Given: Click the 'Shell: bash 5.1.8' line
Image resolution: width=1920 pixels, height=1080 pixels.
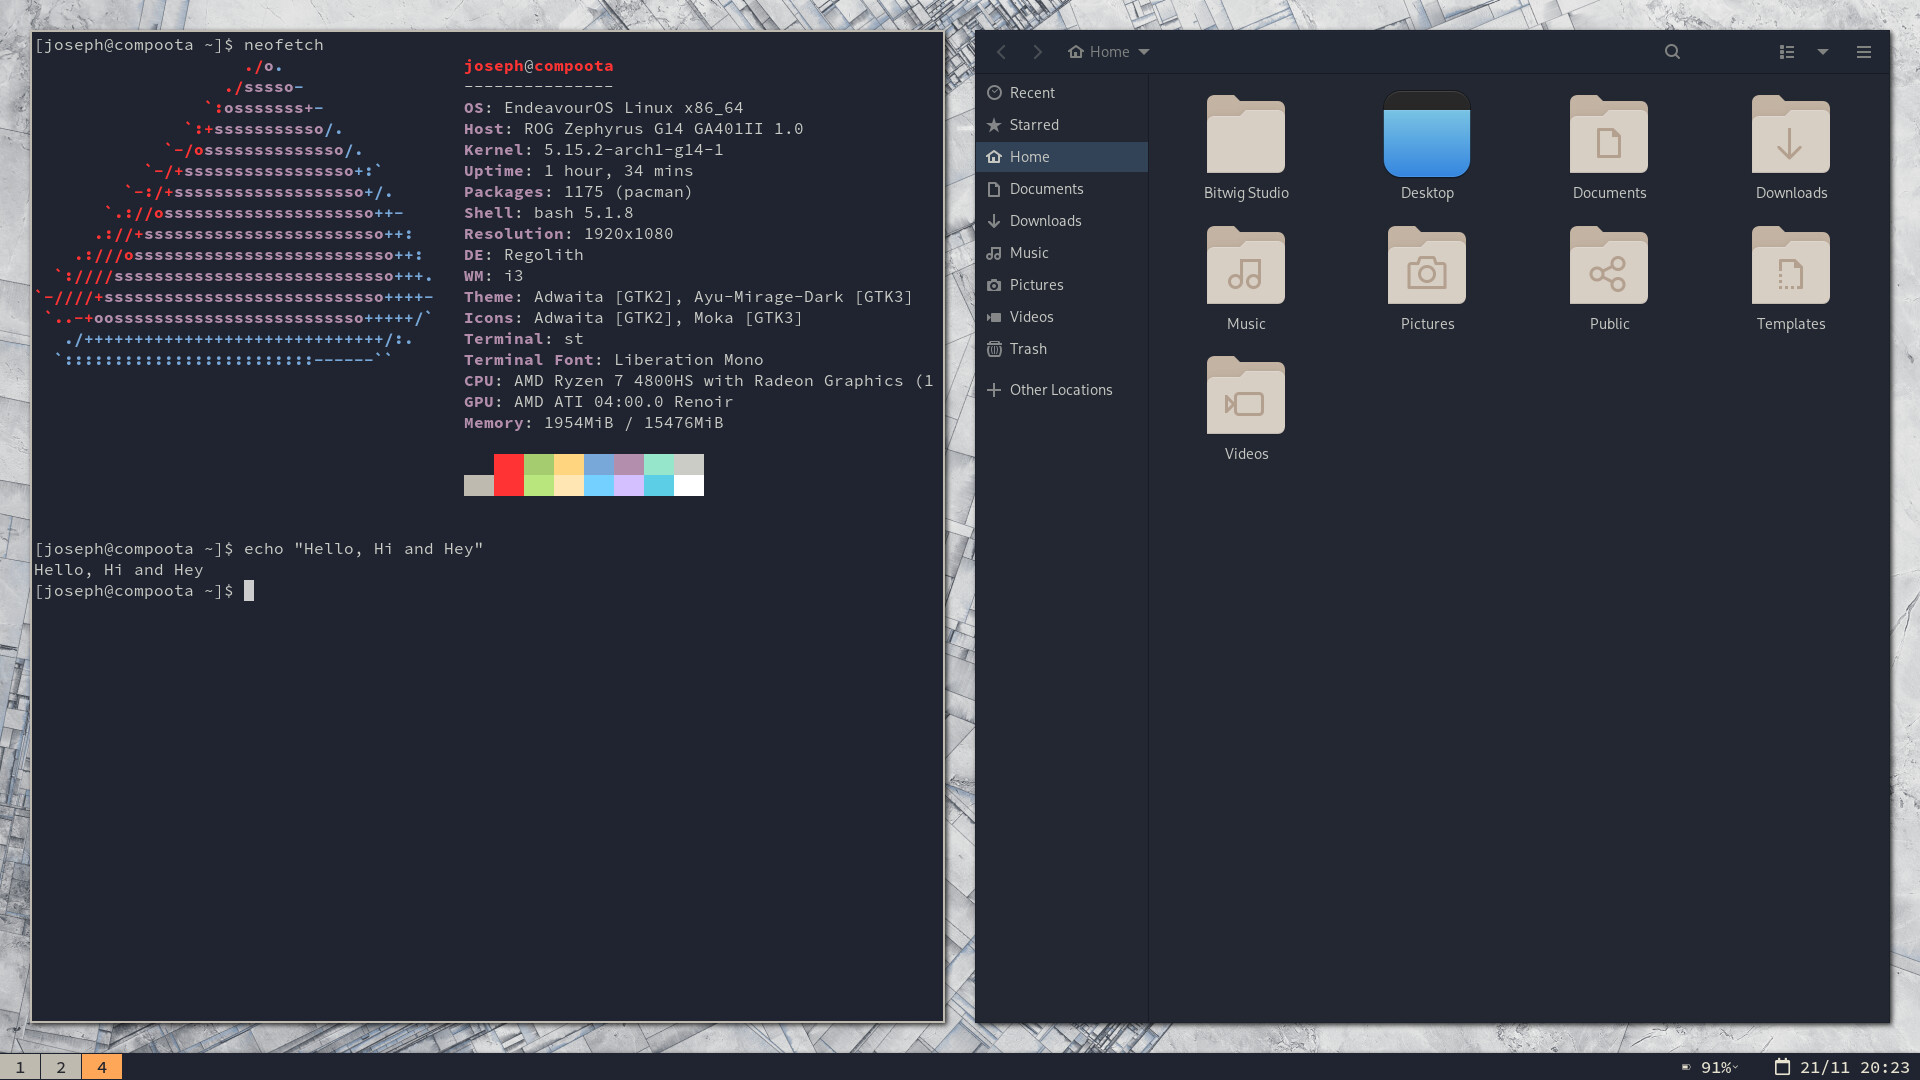Looking at the screenshot, I should [549, 213].
